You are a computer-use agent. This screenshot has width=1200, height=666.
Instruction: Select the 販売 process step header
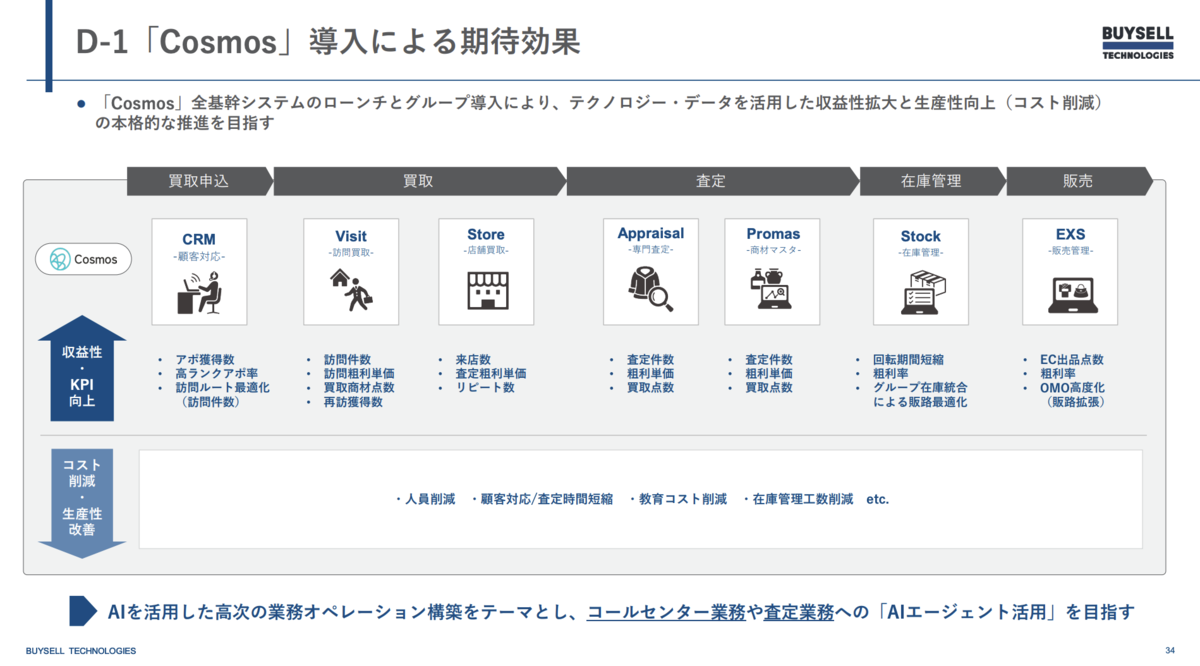tap(1078, 181)
